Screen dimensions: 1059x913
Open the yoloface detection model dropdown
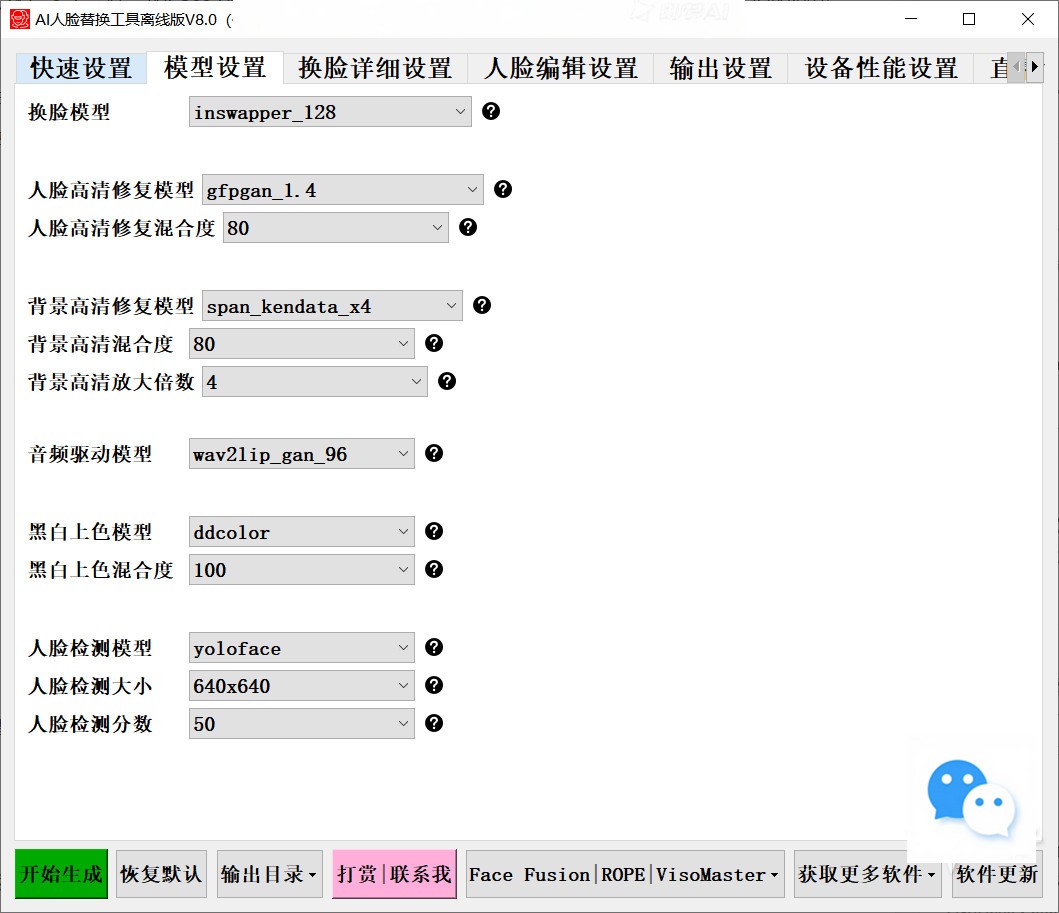coord(302,648)
